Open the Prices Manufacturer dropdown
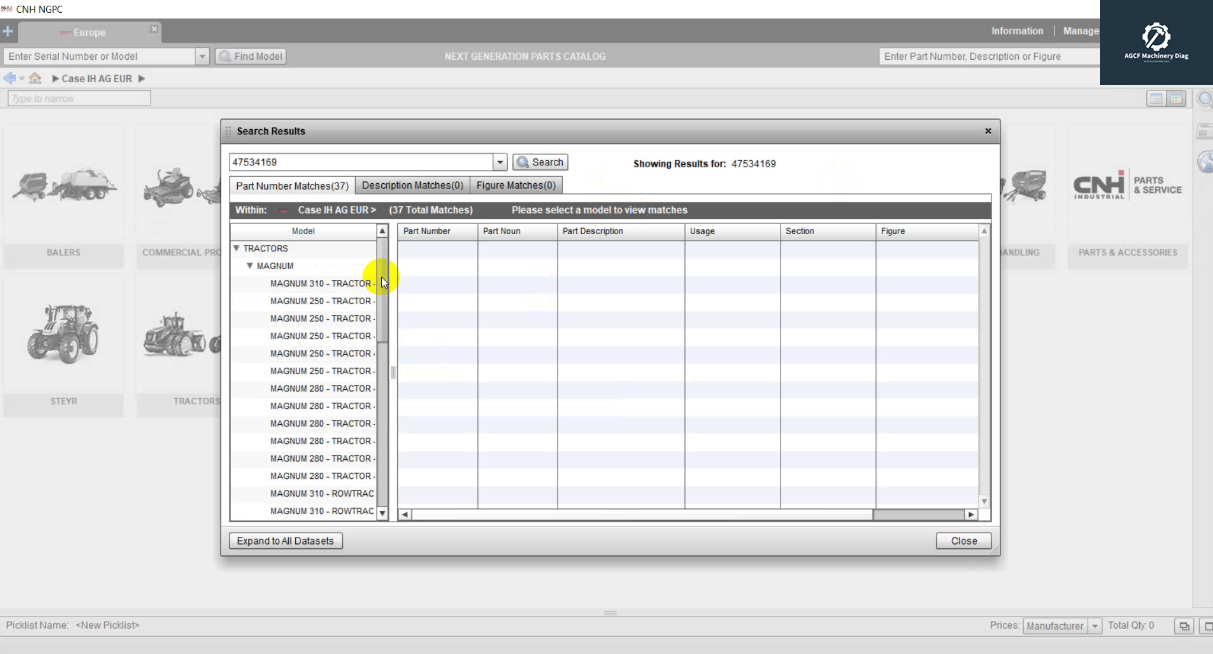Screen dimensions: 1213x654 coord(1095,626)
